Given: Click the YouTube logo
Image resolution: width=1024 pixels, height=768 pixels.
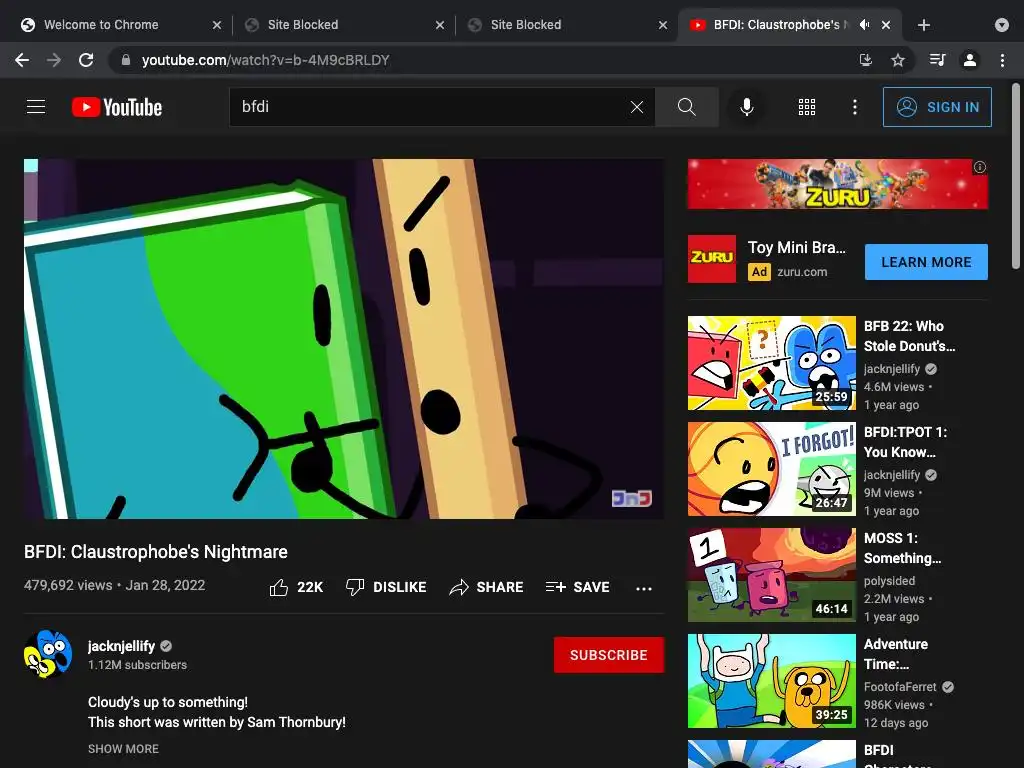Looking at the screenshot, I should [117, 107].
